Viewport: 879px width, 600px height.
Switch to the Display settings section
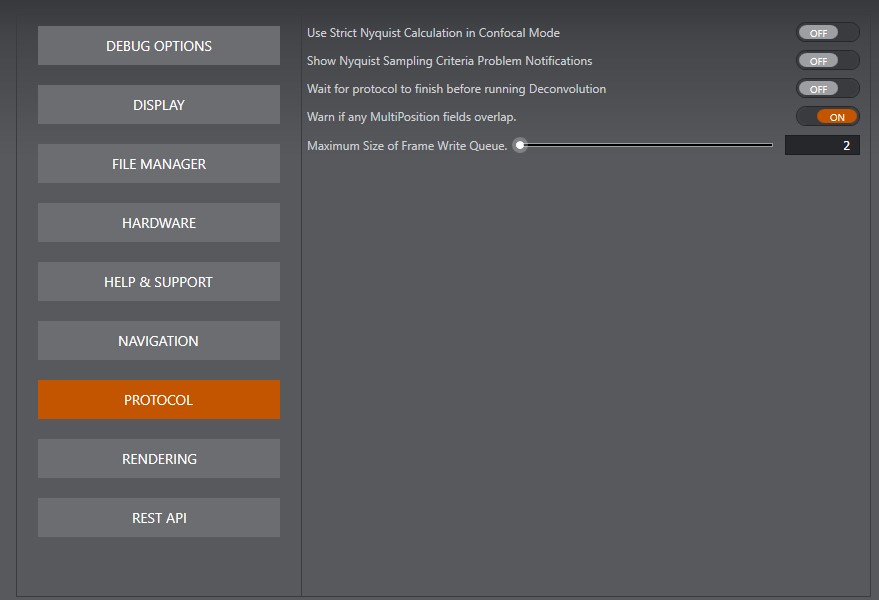click(x=159, y=105)
